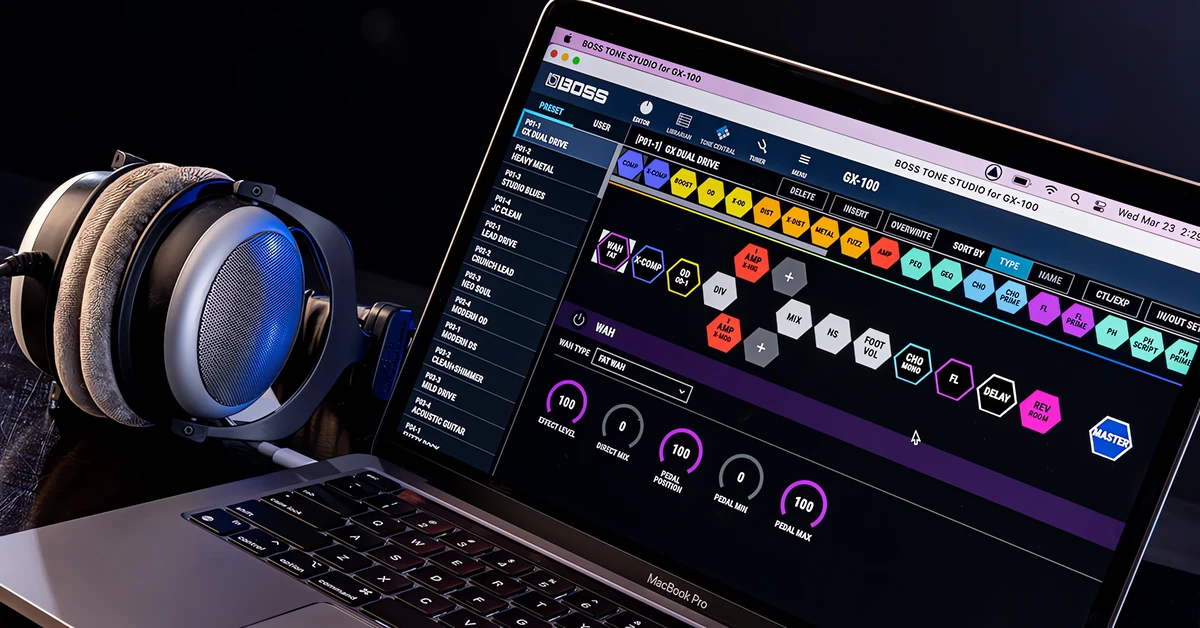
Task: Open the Librarian icon
Action: pos(684,120)
